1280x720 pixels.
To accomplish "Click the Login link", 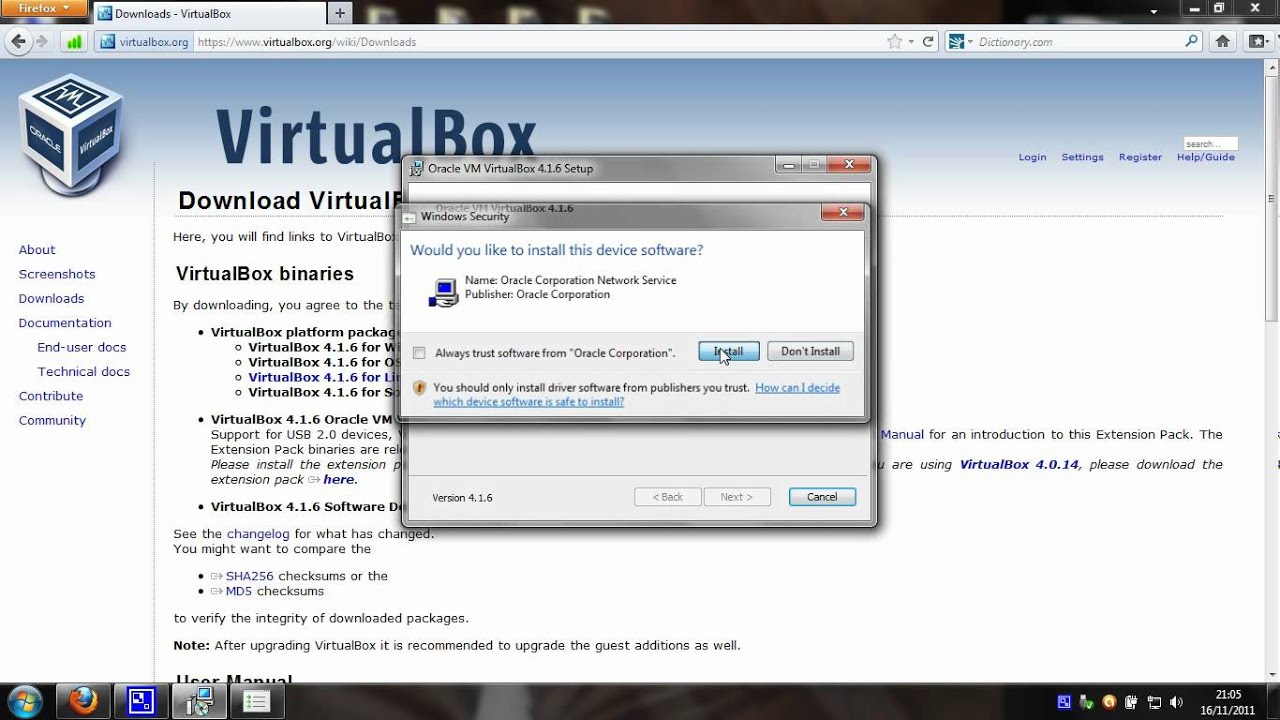I will point(1032,157).
